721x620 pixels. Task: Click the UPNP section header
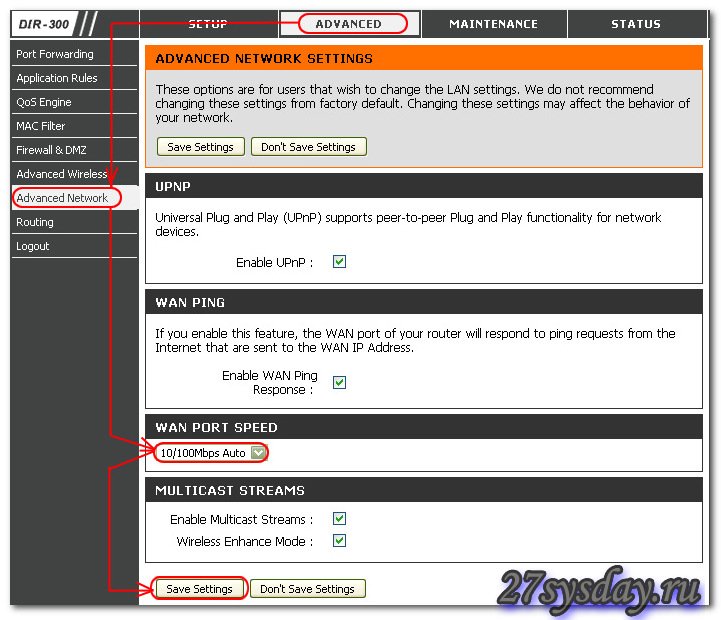[423, 186]
